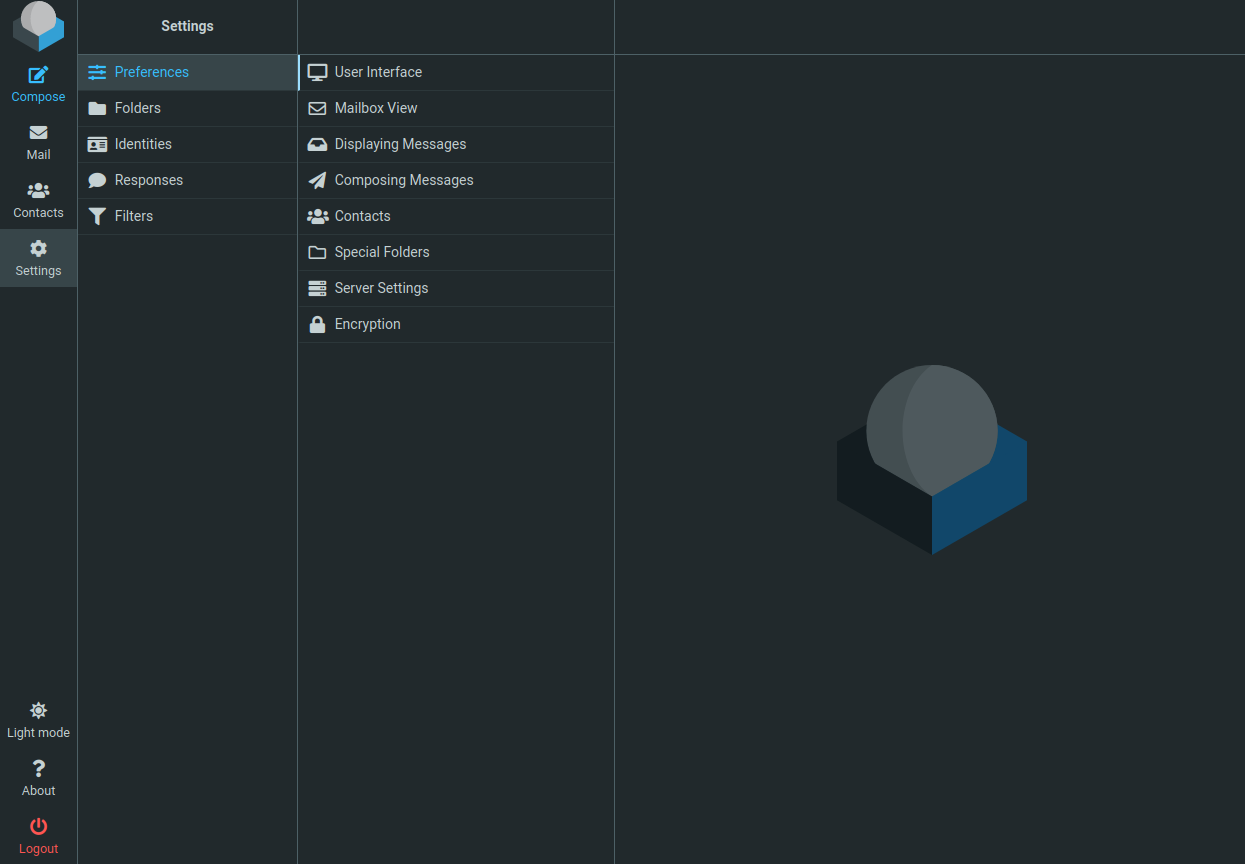
Task: Click the Encryption lock icon
Action: (x=317, y=324)
